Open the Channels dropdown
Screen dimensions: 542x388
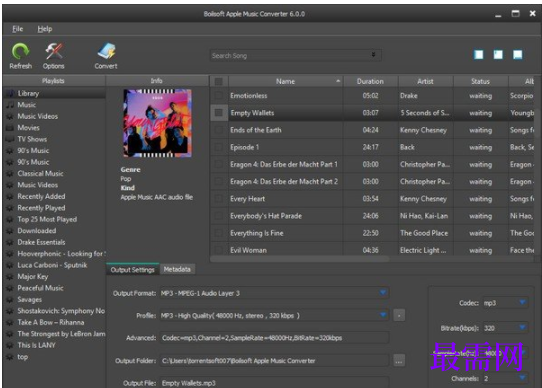click(x=522, y=378)
